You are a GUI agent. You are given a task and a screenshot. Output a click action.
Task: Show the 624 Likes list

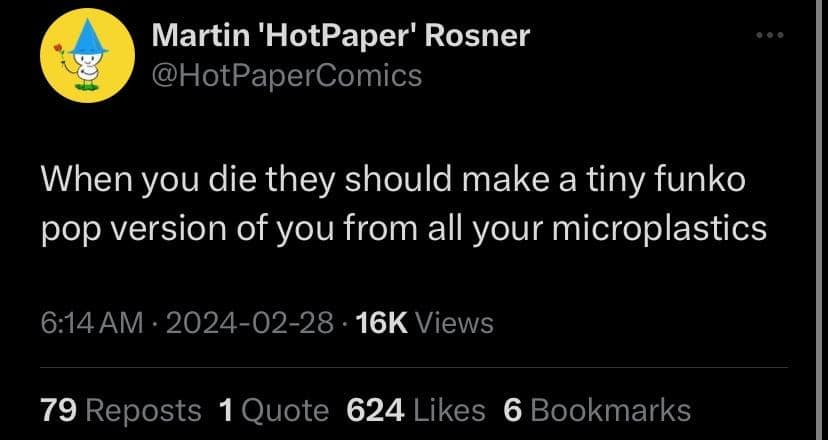[373, 410]
